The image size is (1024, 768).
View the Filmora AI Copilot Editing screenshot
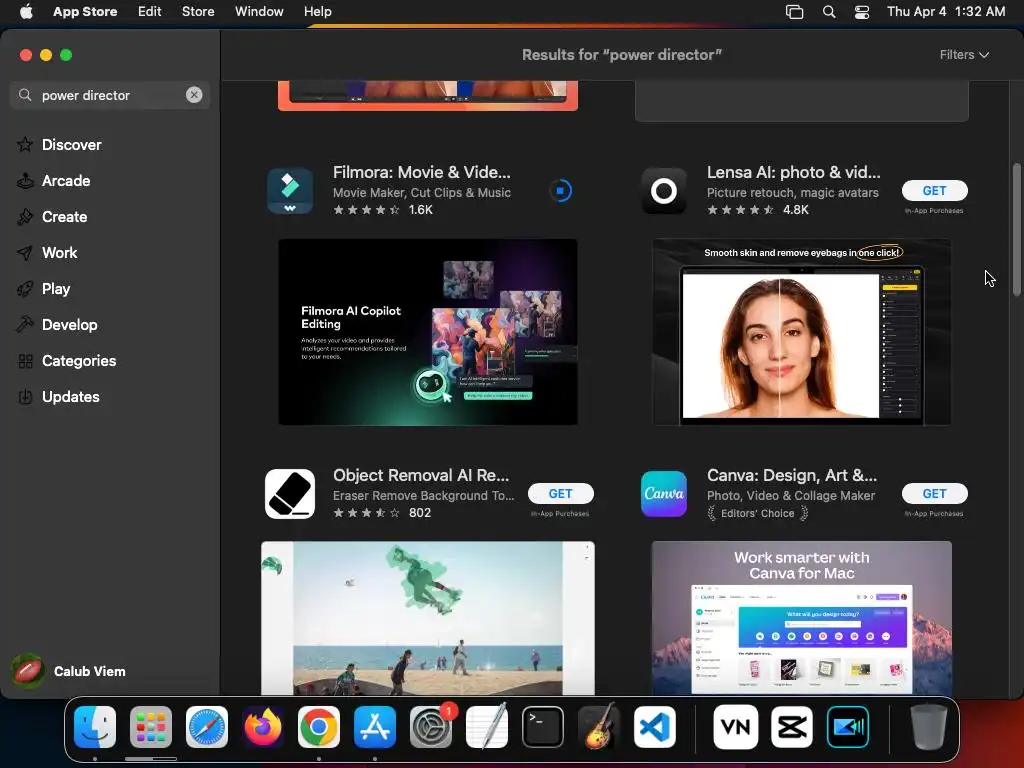click(428, 332)
